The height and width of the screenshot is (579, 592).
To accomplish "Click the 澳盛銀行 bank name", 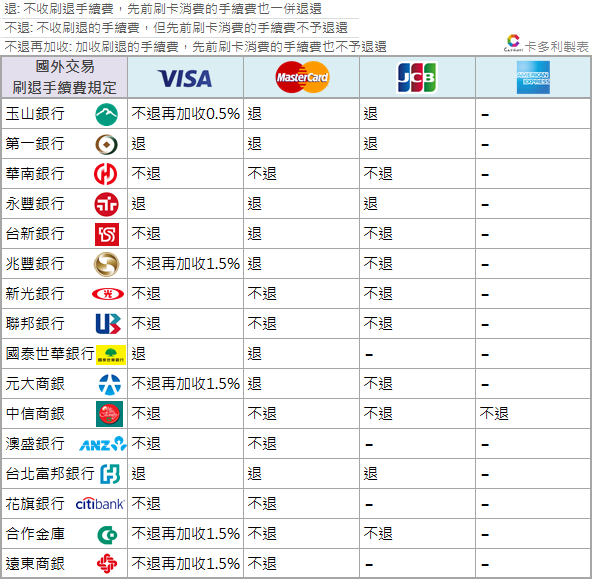I will [x=35, y=444].
